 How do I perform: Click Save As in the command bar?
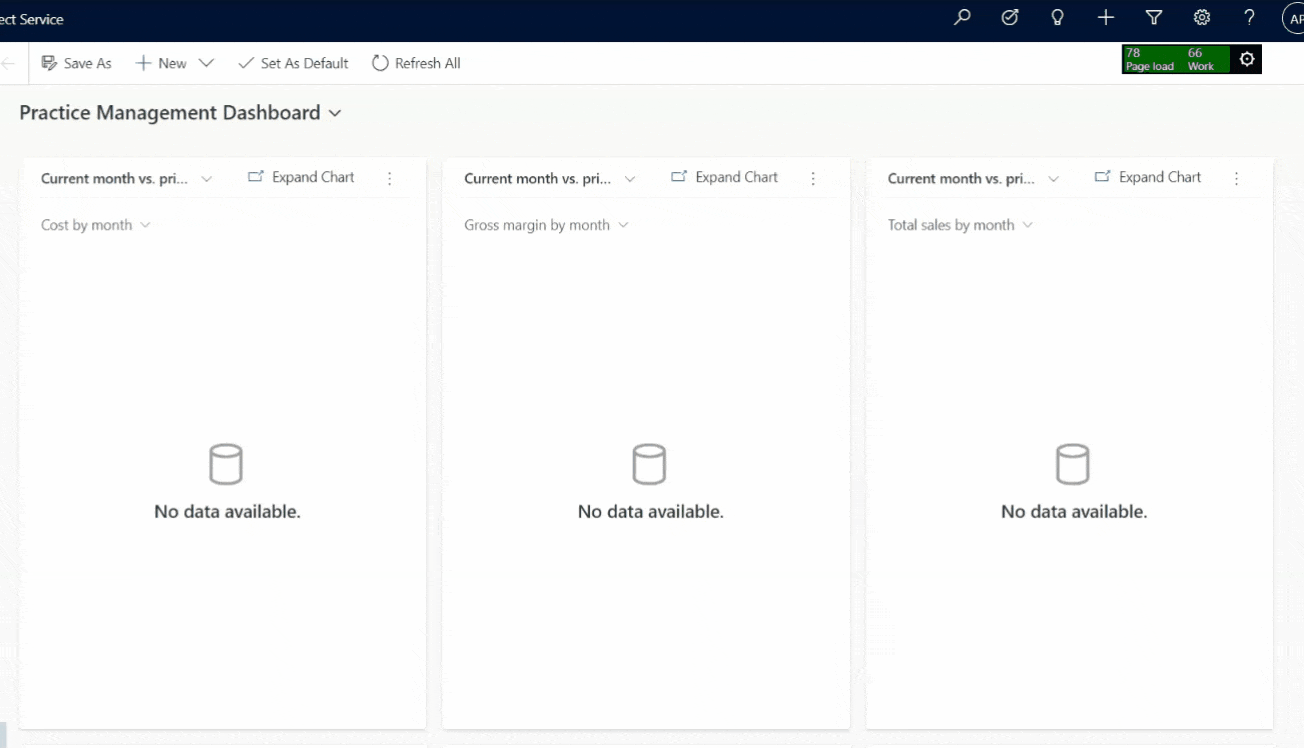click(77, 63)
